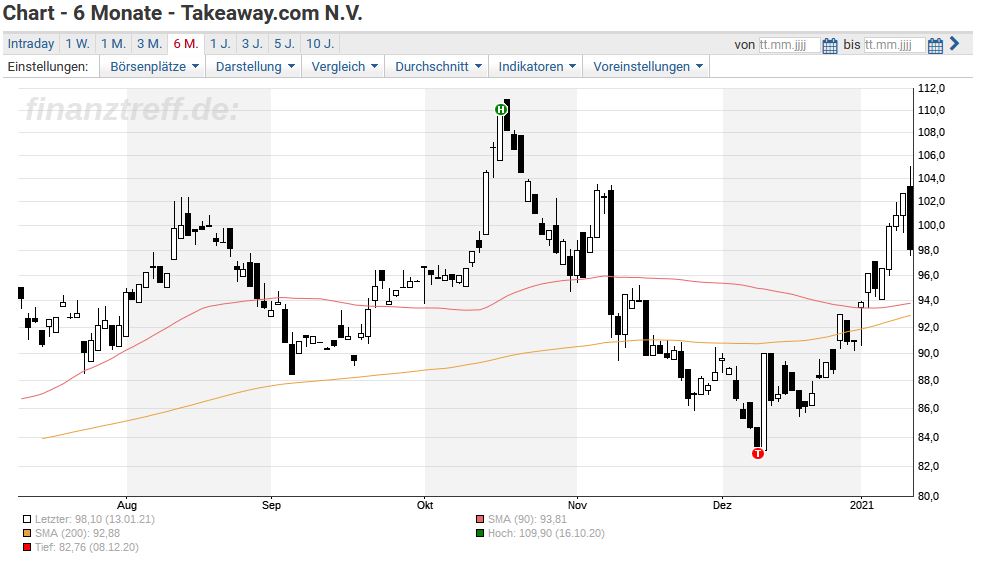Image resolution: width=983 pixels, height=568 pixels.
Task: Click the '112,0' y-axis value
Action: (x=932, y=88)
